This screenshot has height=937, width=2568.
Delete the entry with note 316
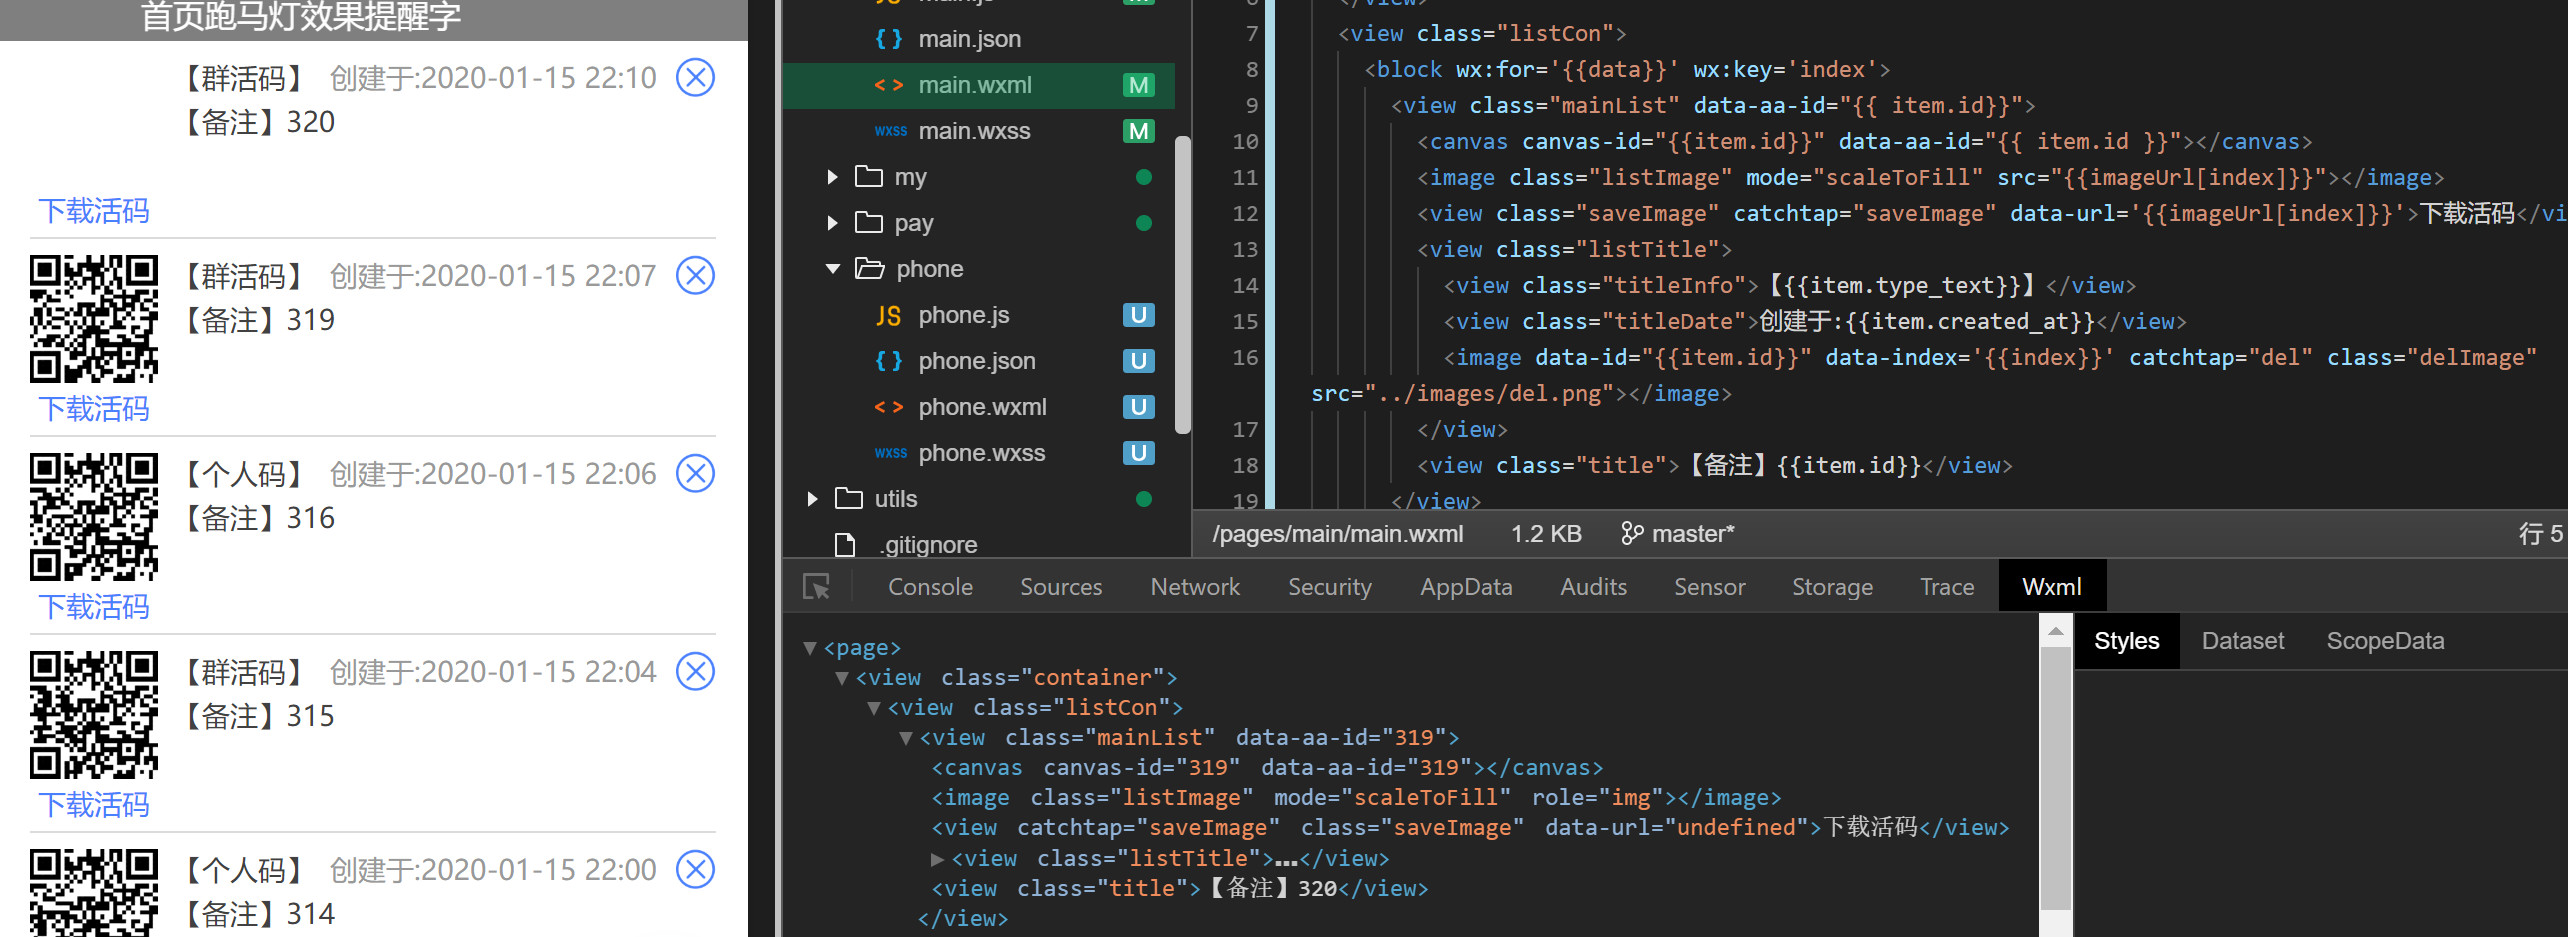coord(695,473)
